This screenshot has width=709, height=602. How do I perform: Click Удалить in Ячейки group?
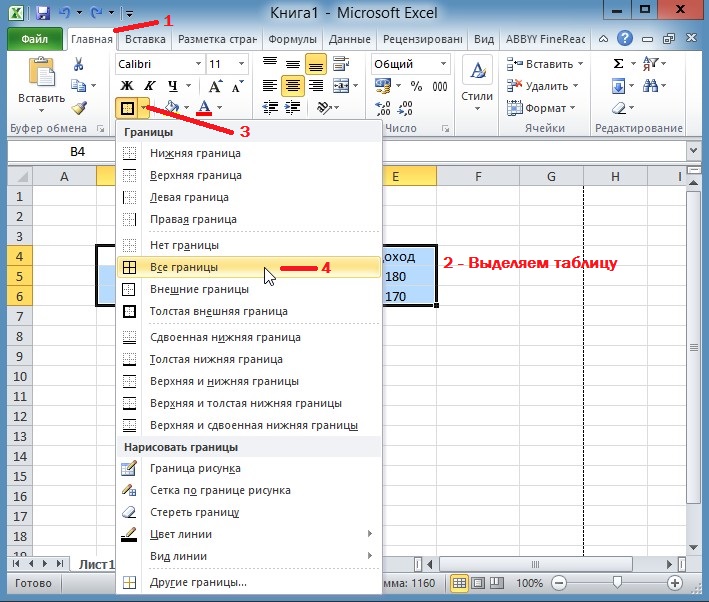tap(543, 86)
